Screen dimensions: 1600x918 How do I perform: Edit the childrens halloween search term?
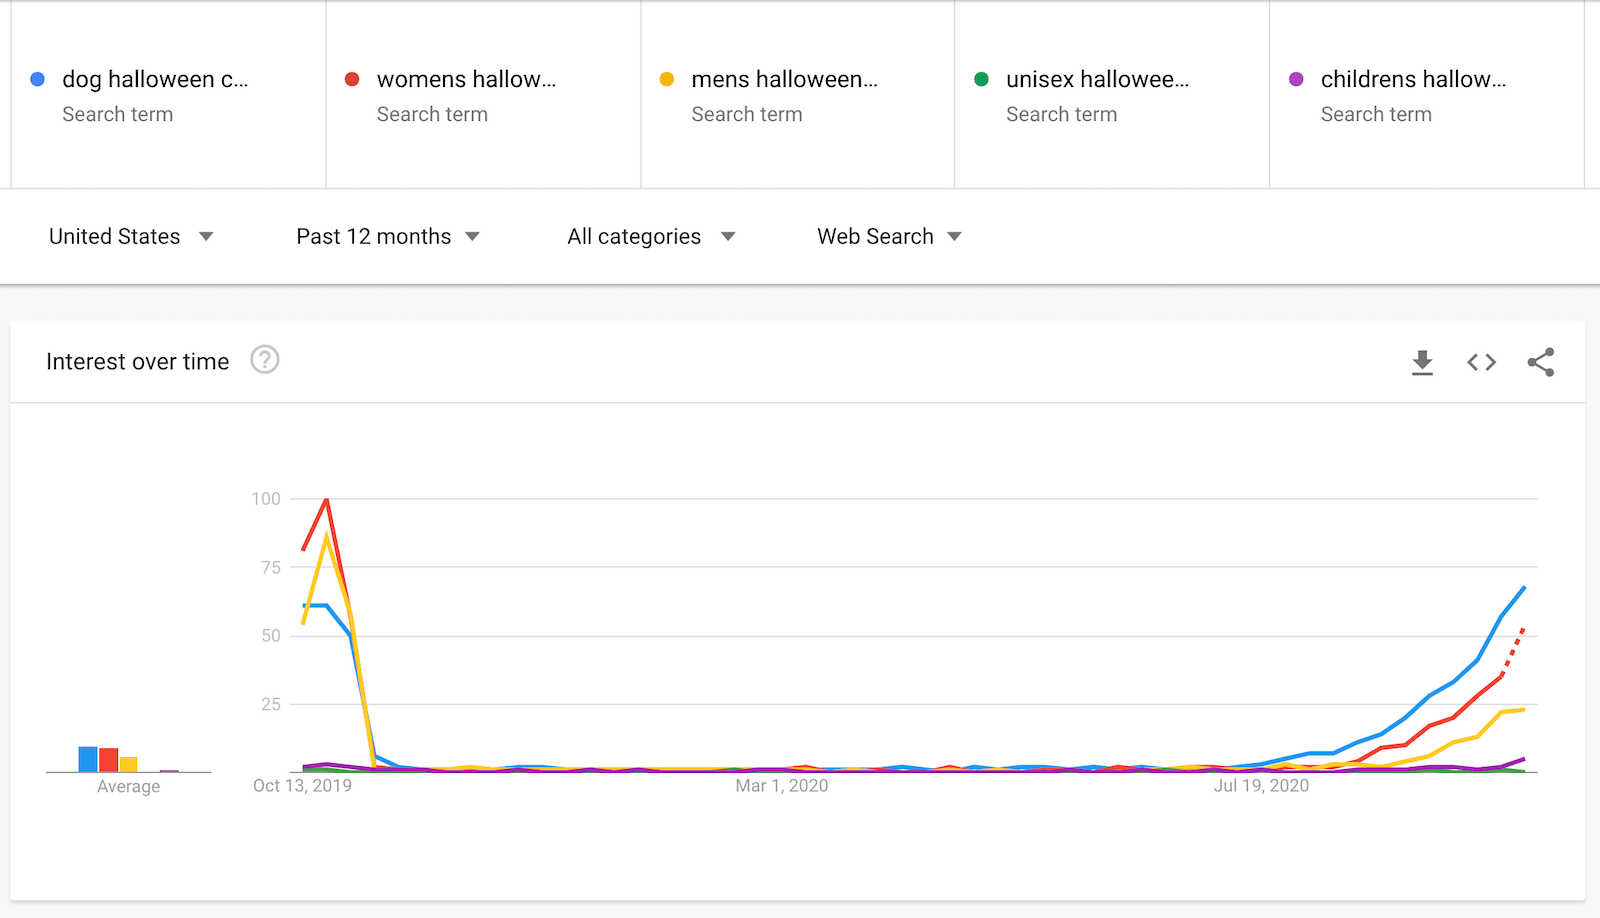[x=1413, y=79]
